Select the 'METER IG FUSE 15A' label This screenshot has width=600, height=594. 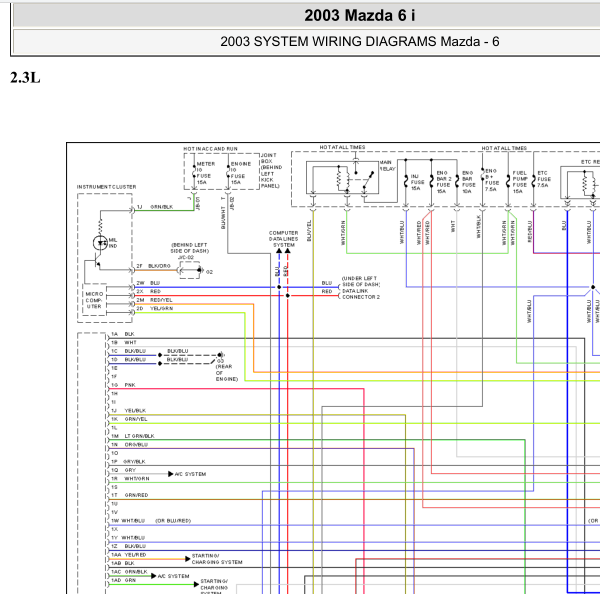(205, 173)
